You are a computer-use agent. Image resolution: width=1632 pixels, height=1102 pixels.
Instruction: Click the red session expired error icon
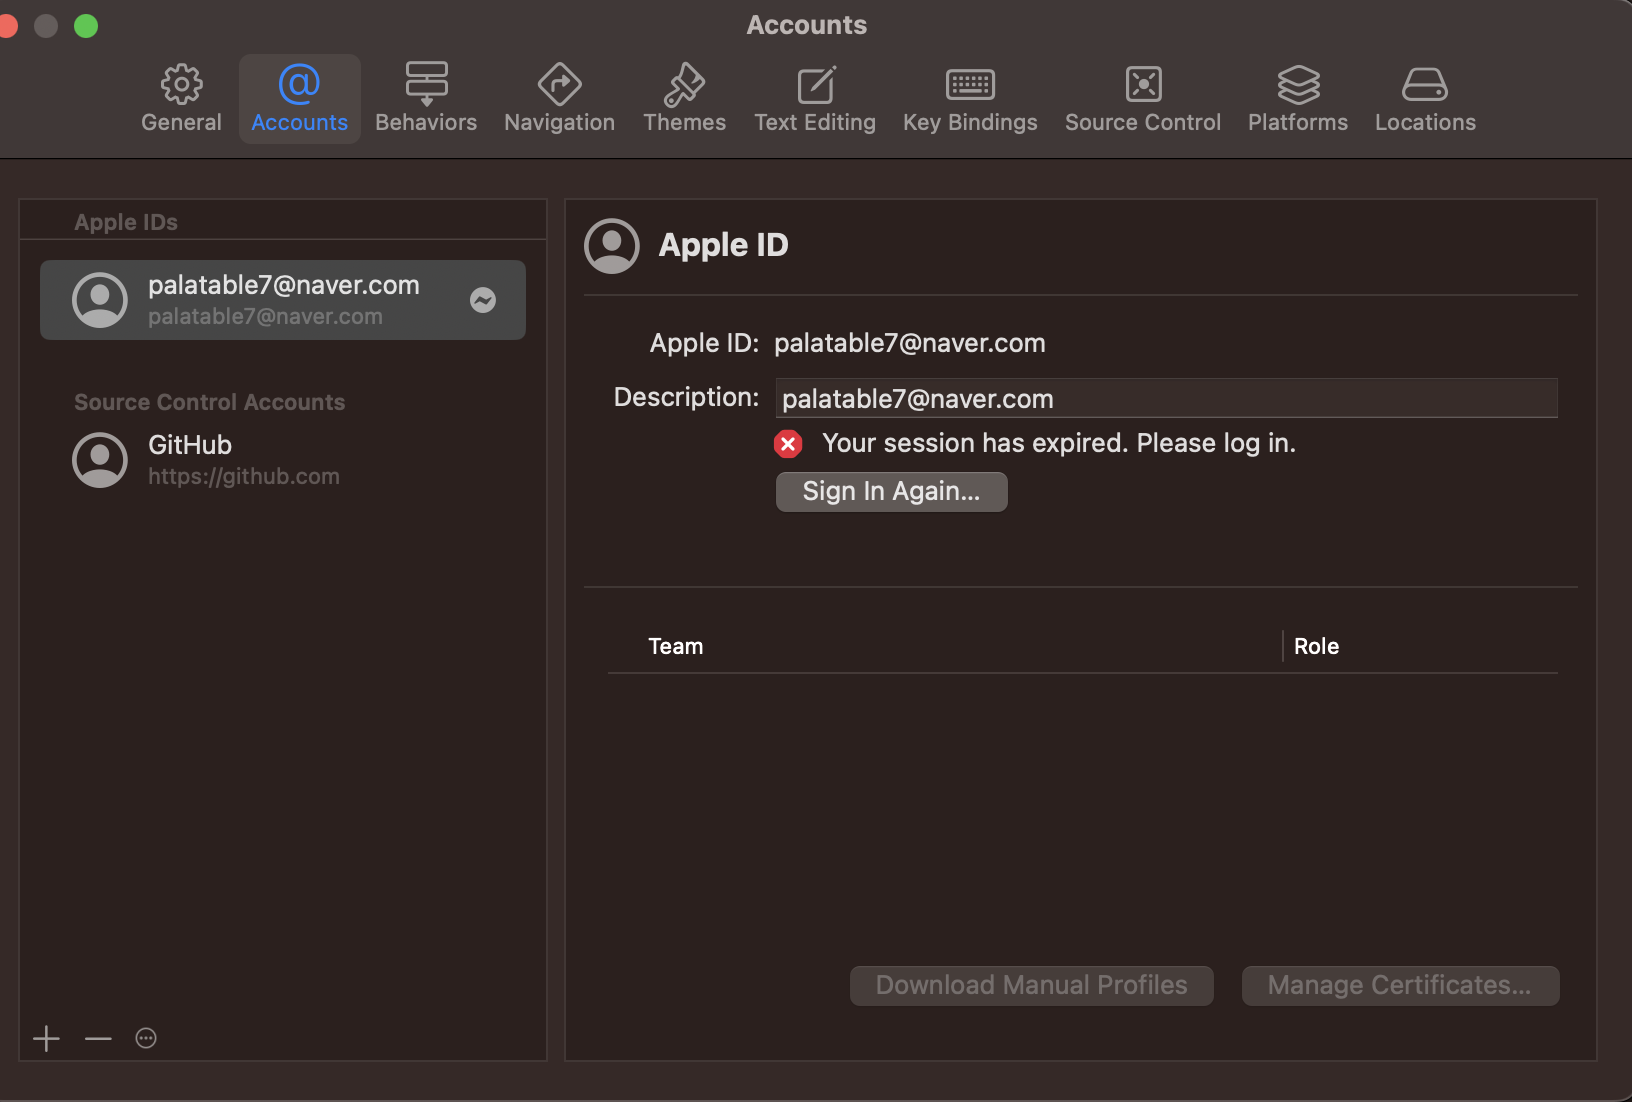coord(788,443)
